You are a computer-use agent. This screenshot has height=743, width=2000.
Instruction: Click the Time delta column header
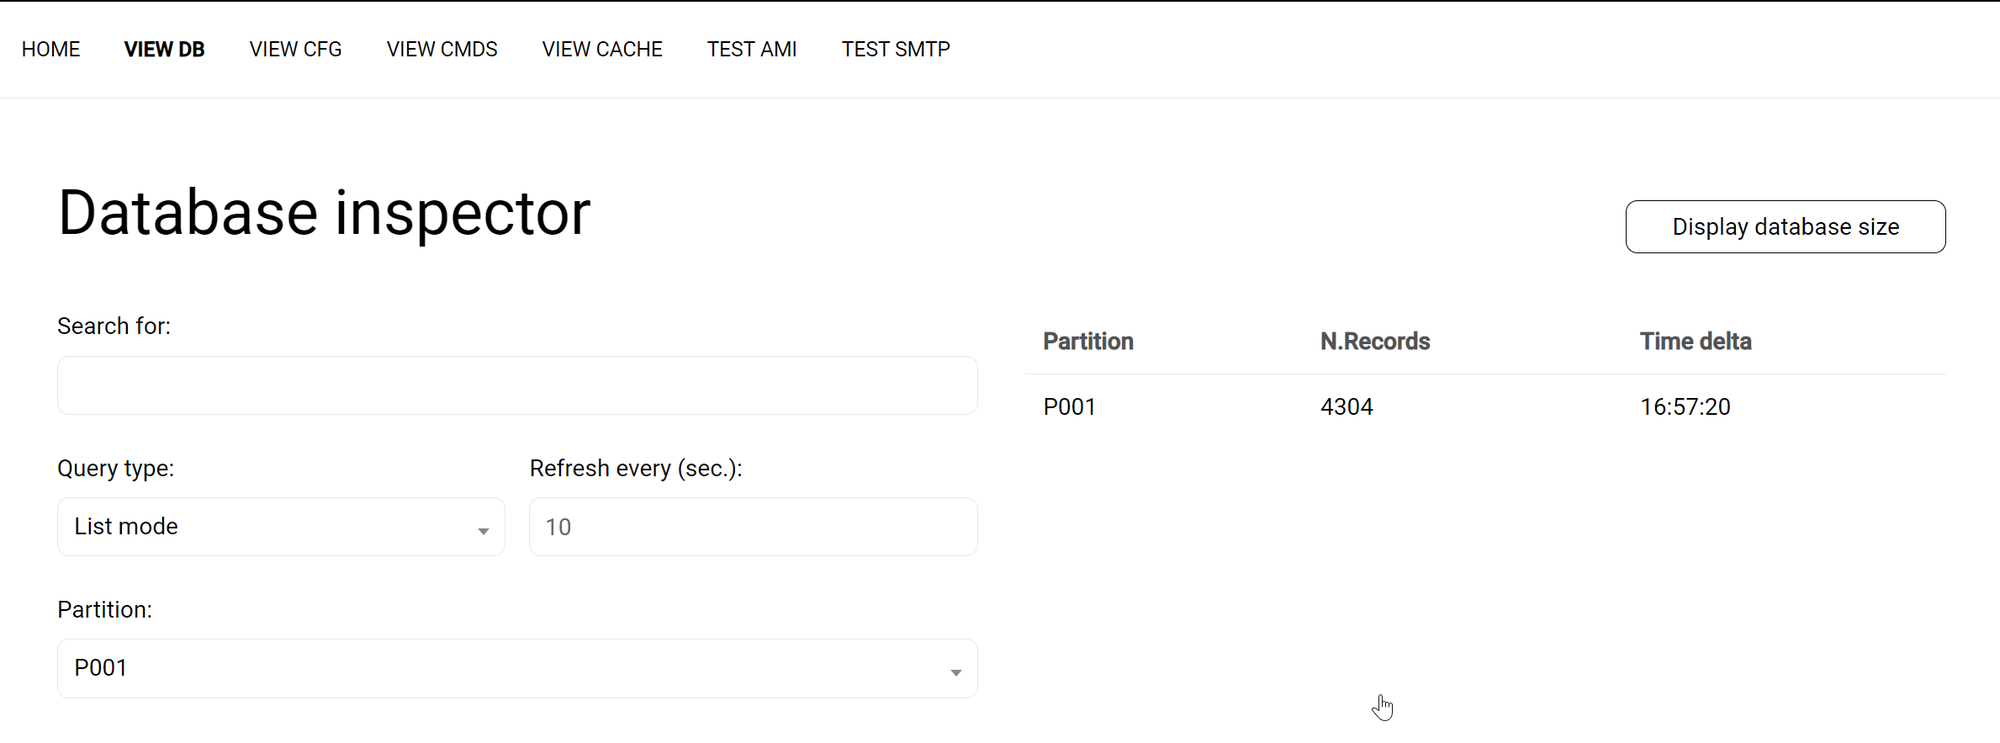tap(1695, 341)
